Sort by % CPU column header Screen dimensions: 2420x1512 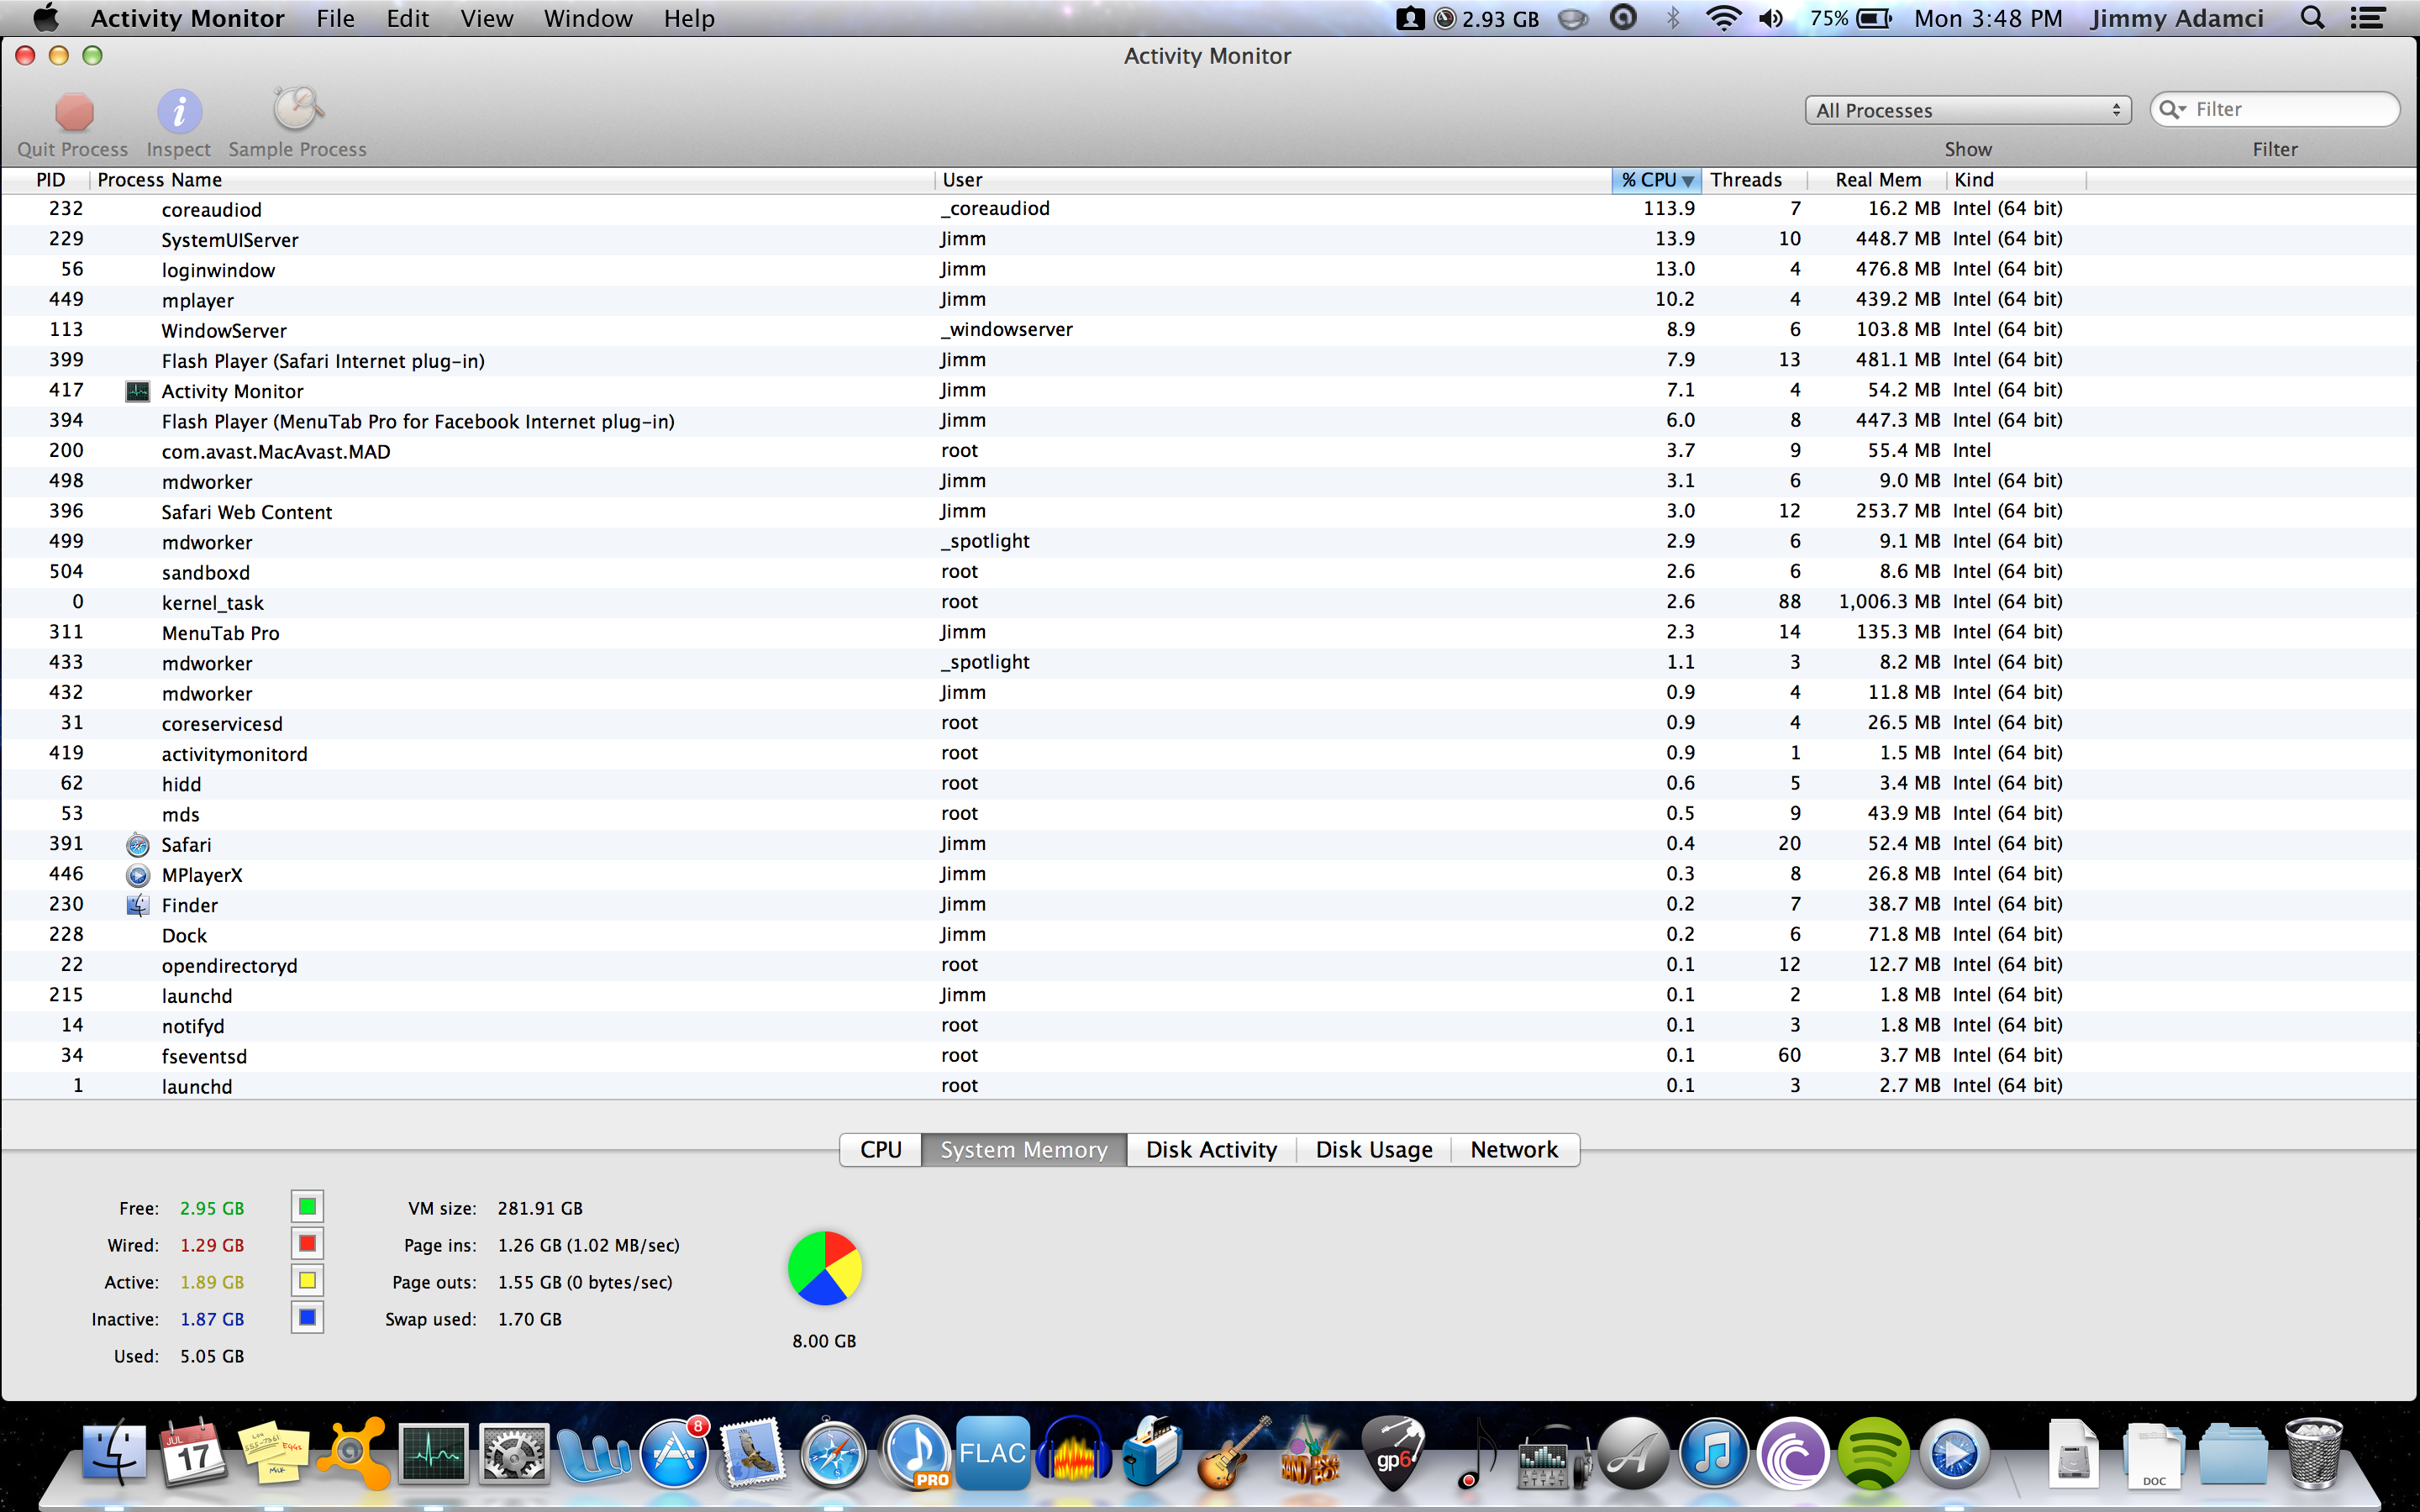(x=1655, y=180)
